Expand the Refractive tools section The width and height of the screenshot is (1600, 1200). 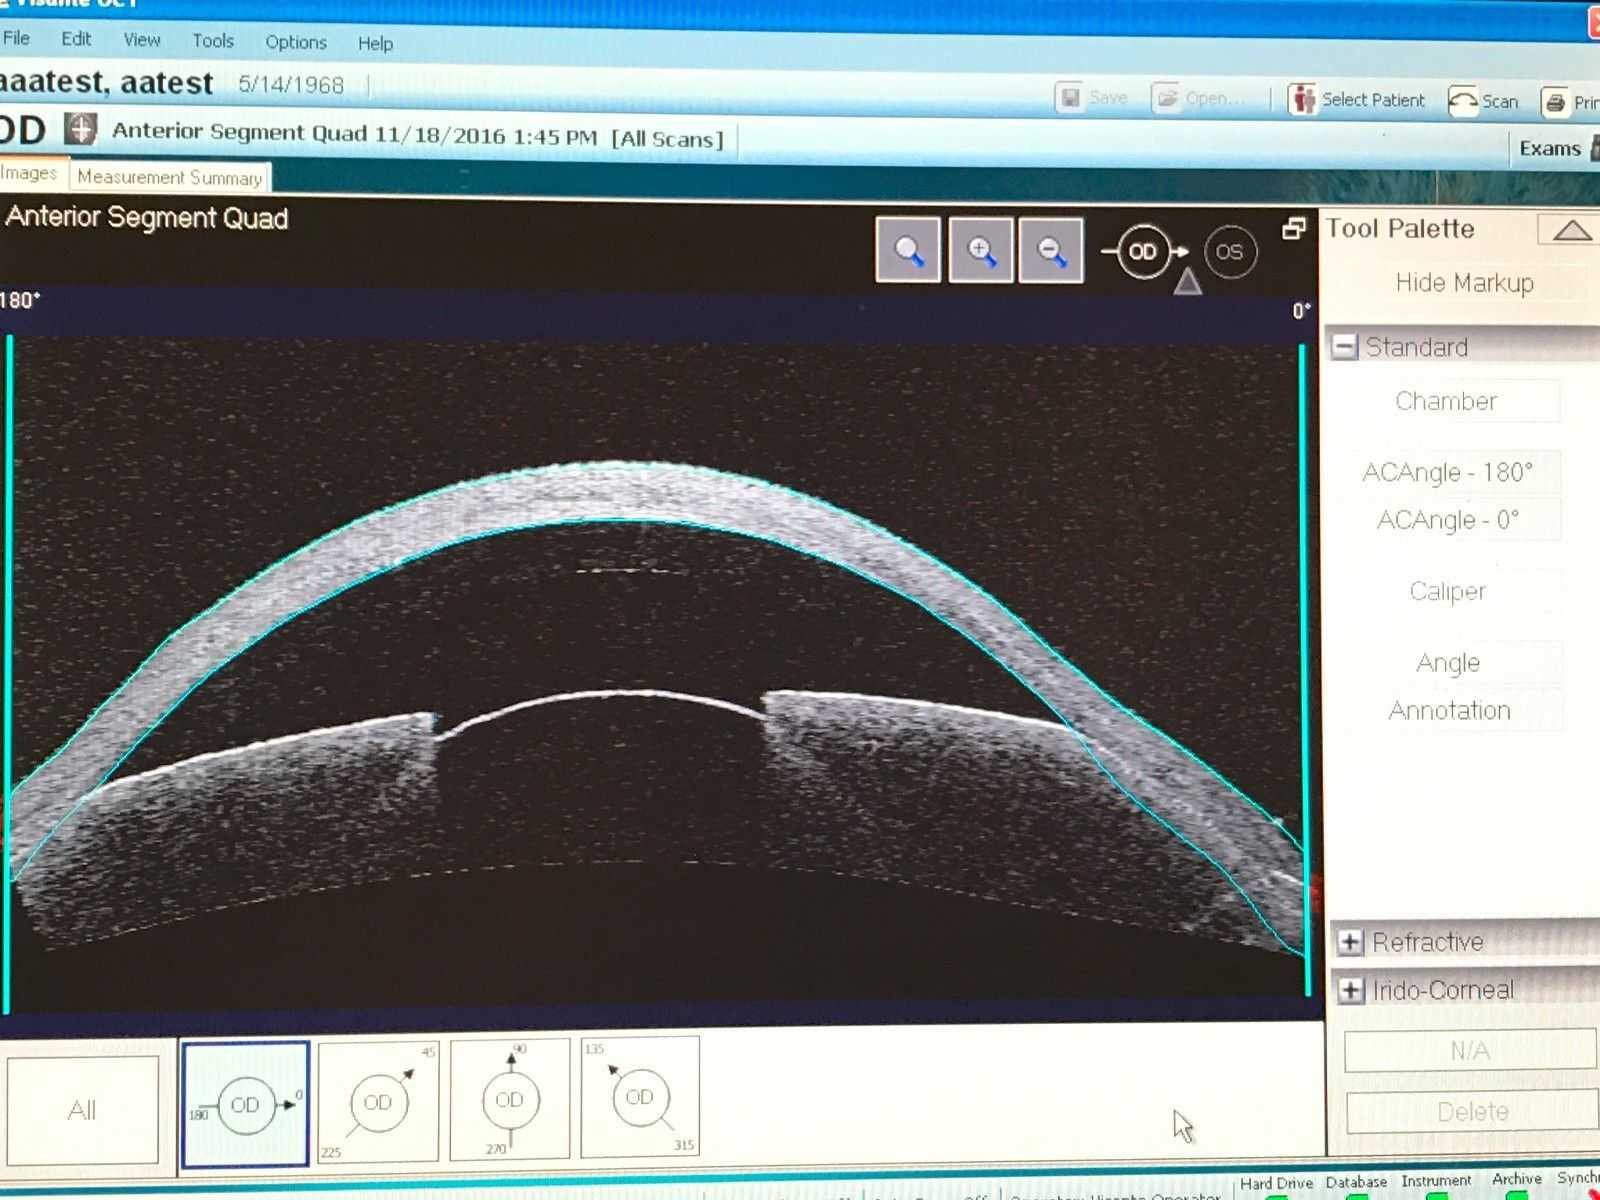pos(1351,941)
